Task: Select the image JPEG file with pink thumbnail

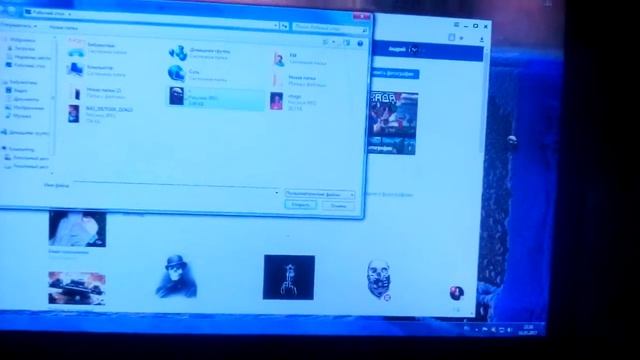Action: point(277,101)
